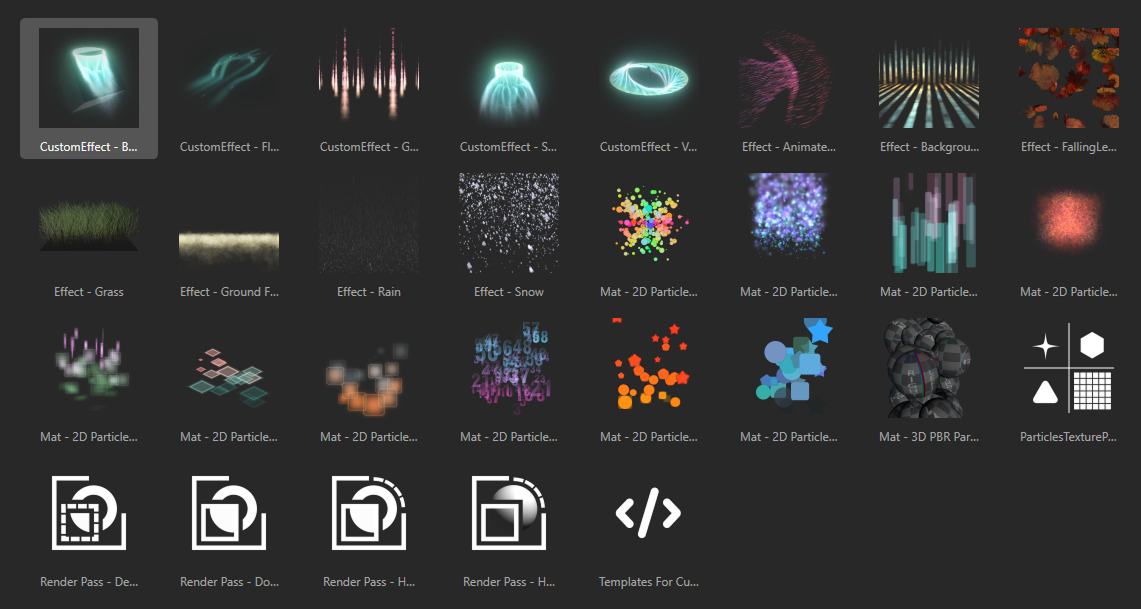The image size is (1141, 609).
Task: Open the ParticlesTexturePack asset
Action: [1068, 368]
